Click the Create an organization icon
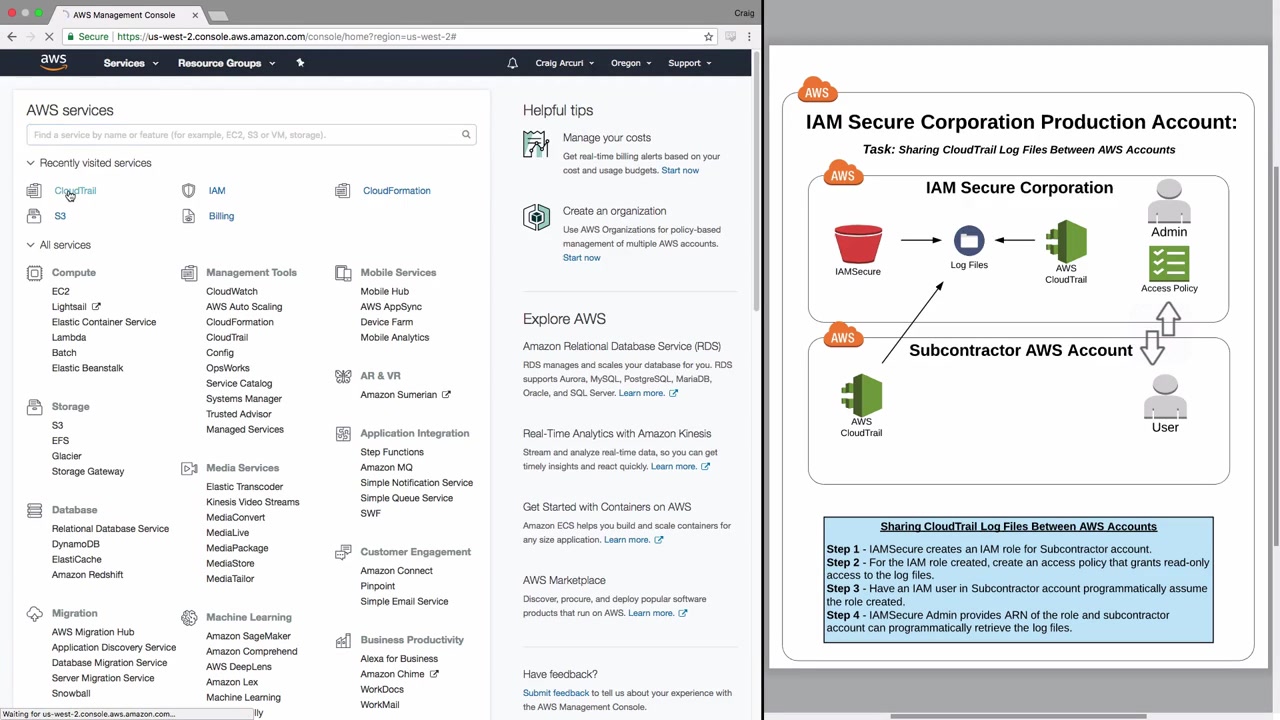1280x720 pixels. [536, 218]
